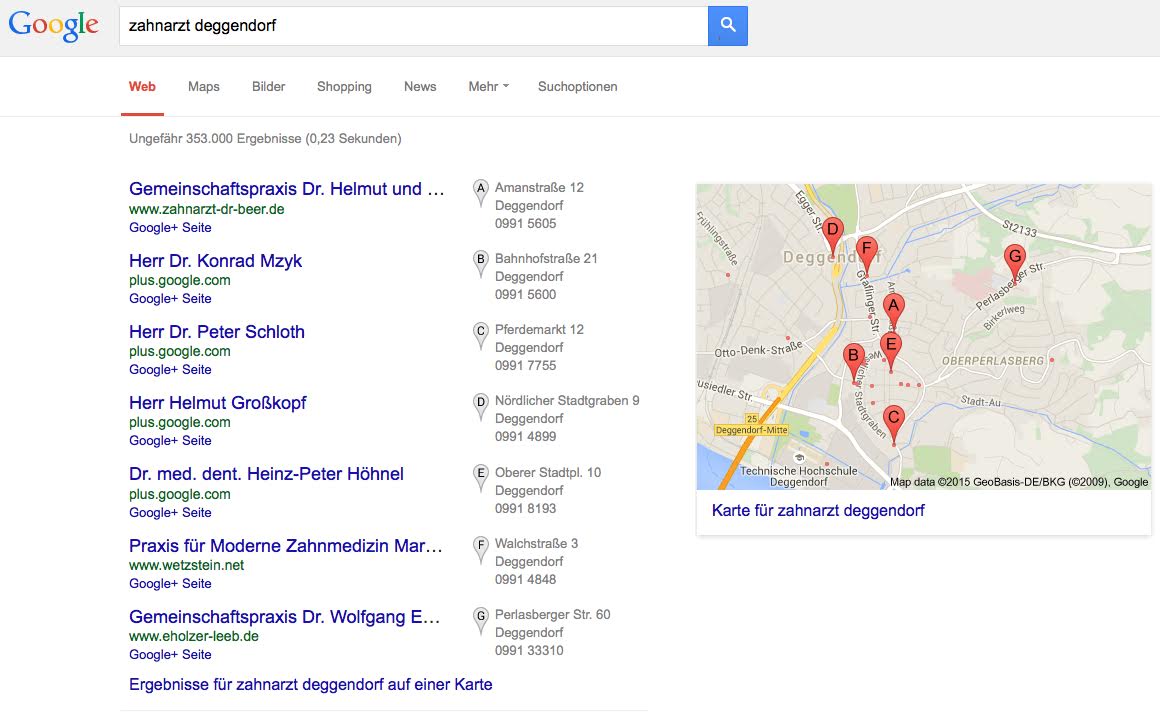Select red pin A on the map

pyautogui.click(x=894, y=310)
